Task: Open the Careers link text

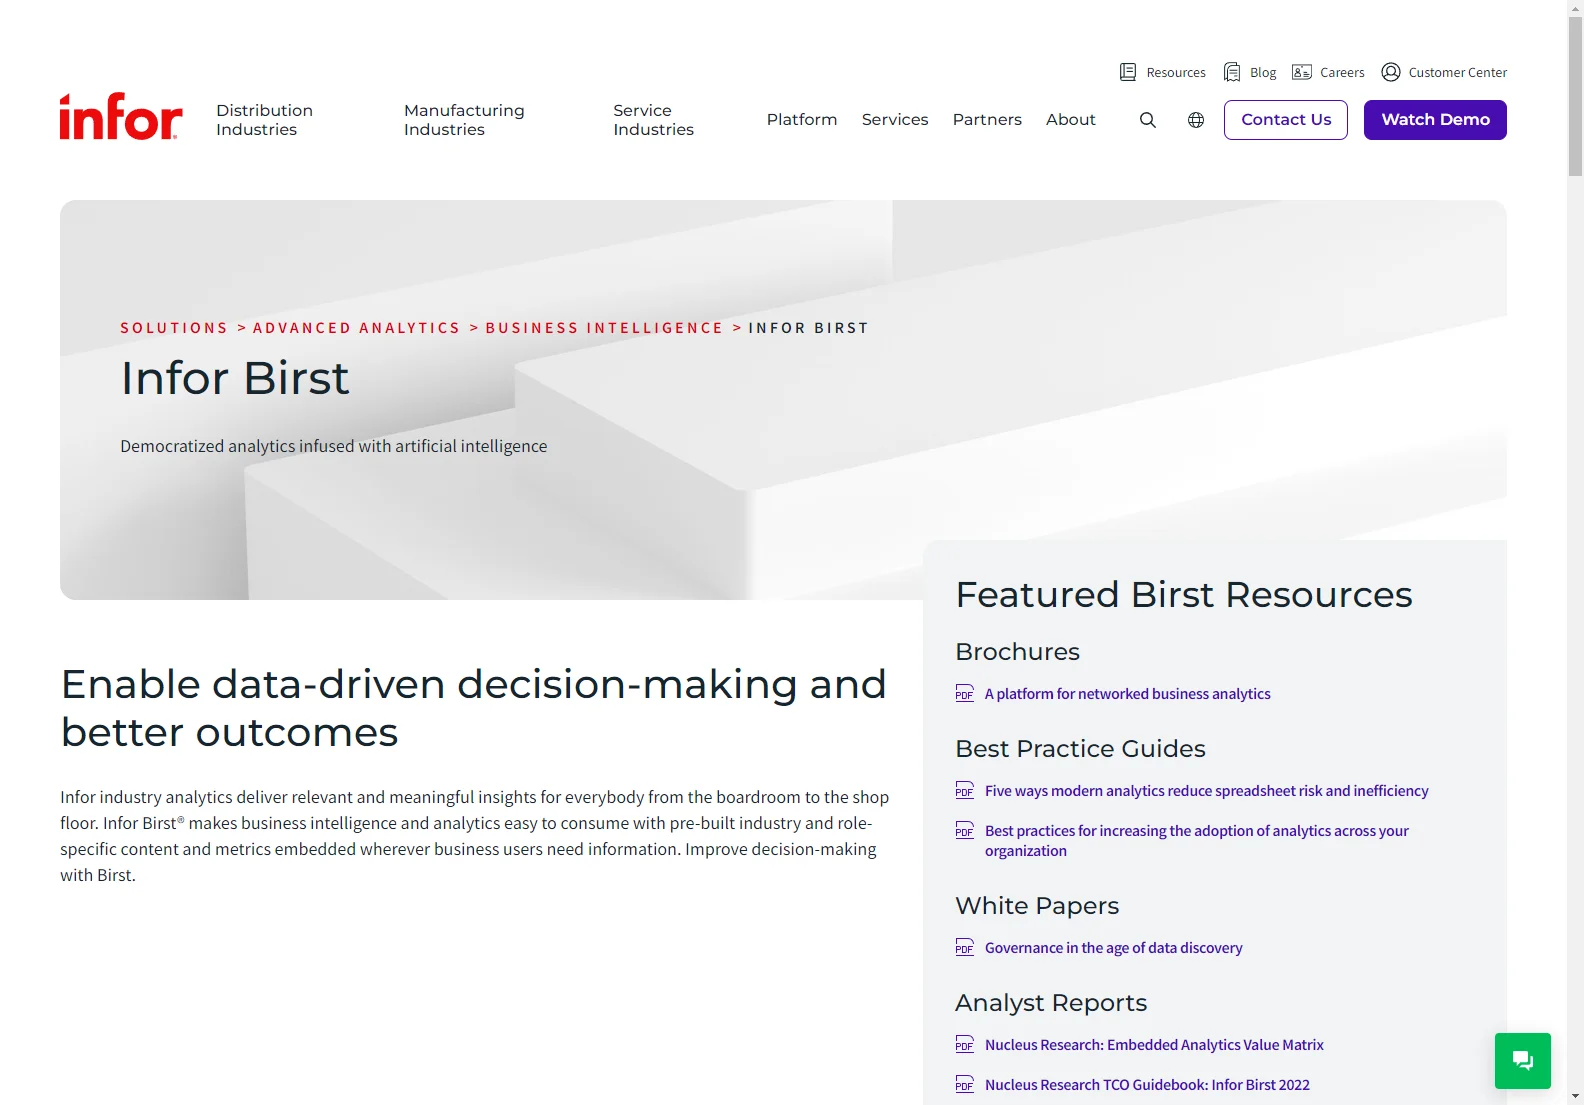Action: pyautogui.click(x=1342, y=73)
